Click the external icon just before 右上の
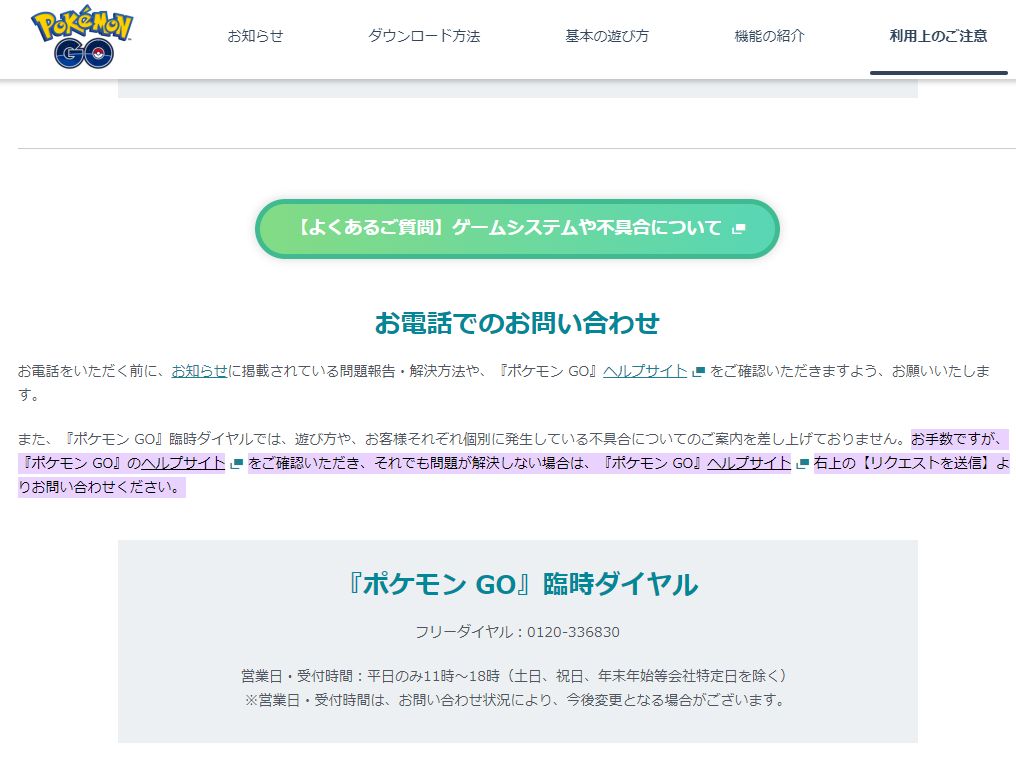 pos(802,464)
